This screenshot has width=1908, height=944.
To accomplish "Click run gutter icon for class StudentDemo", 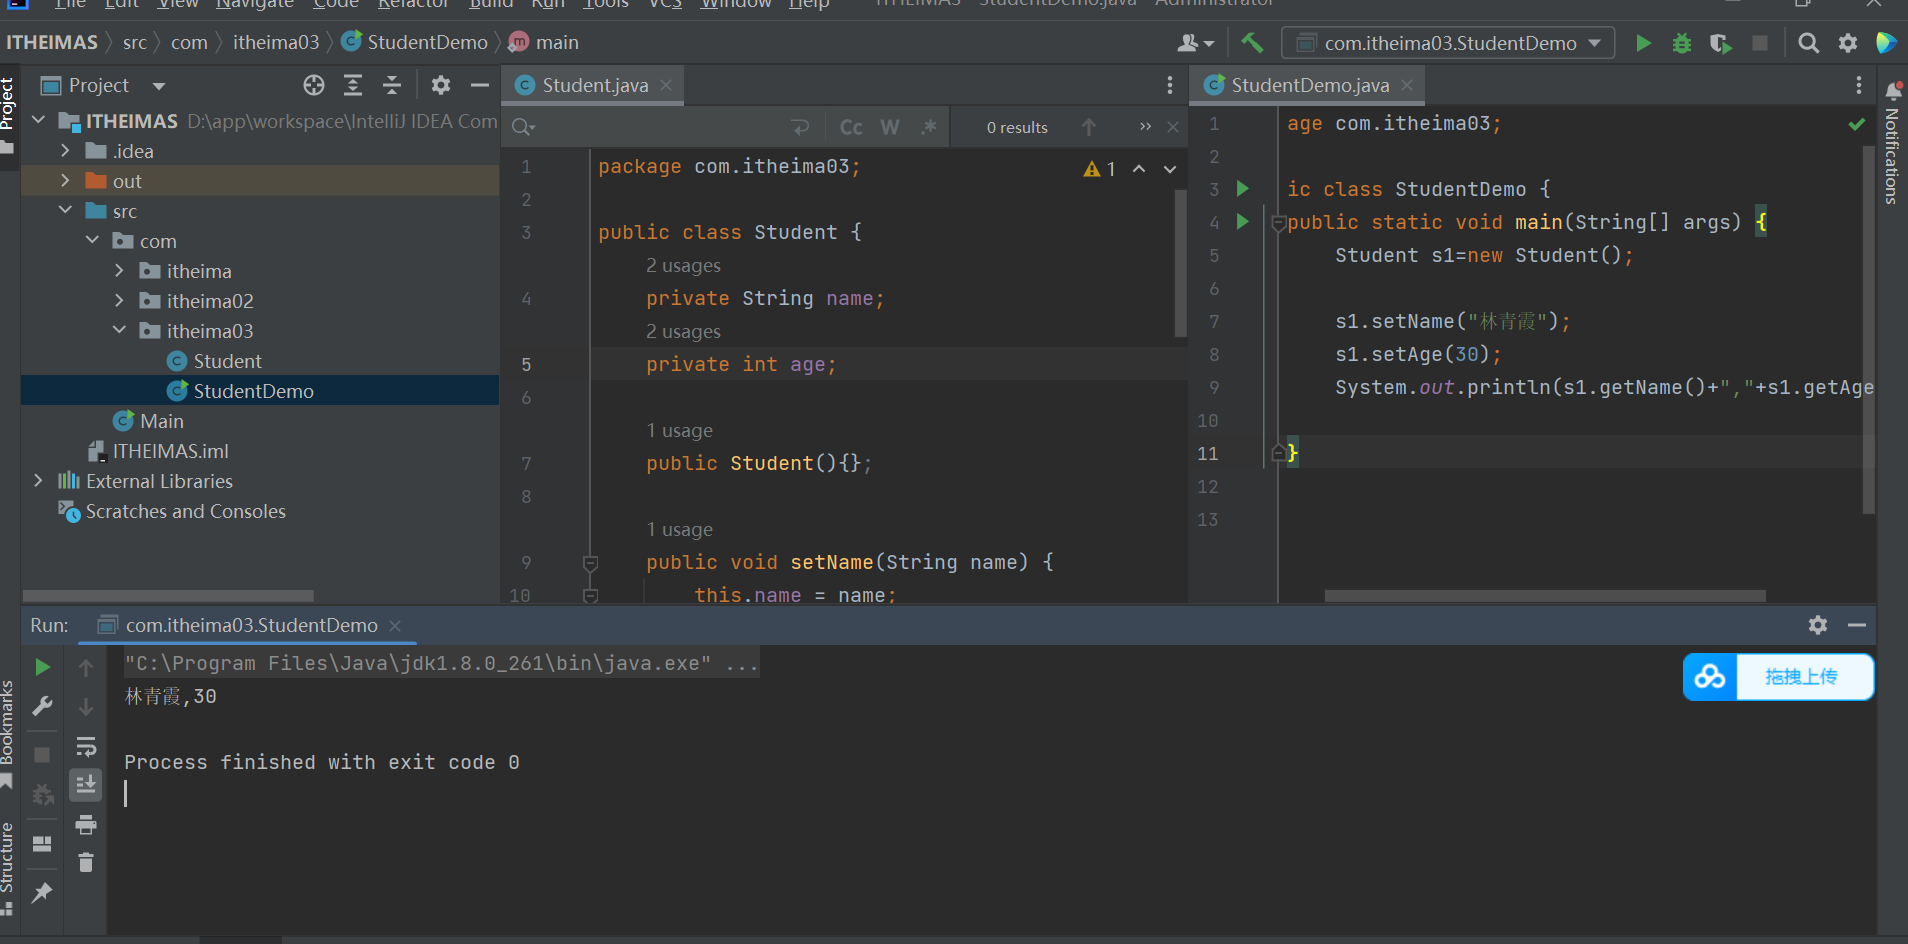I will pyautogui.click(x=1243, y=188).
